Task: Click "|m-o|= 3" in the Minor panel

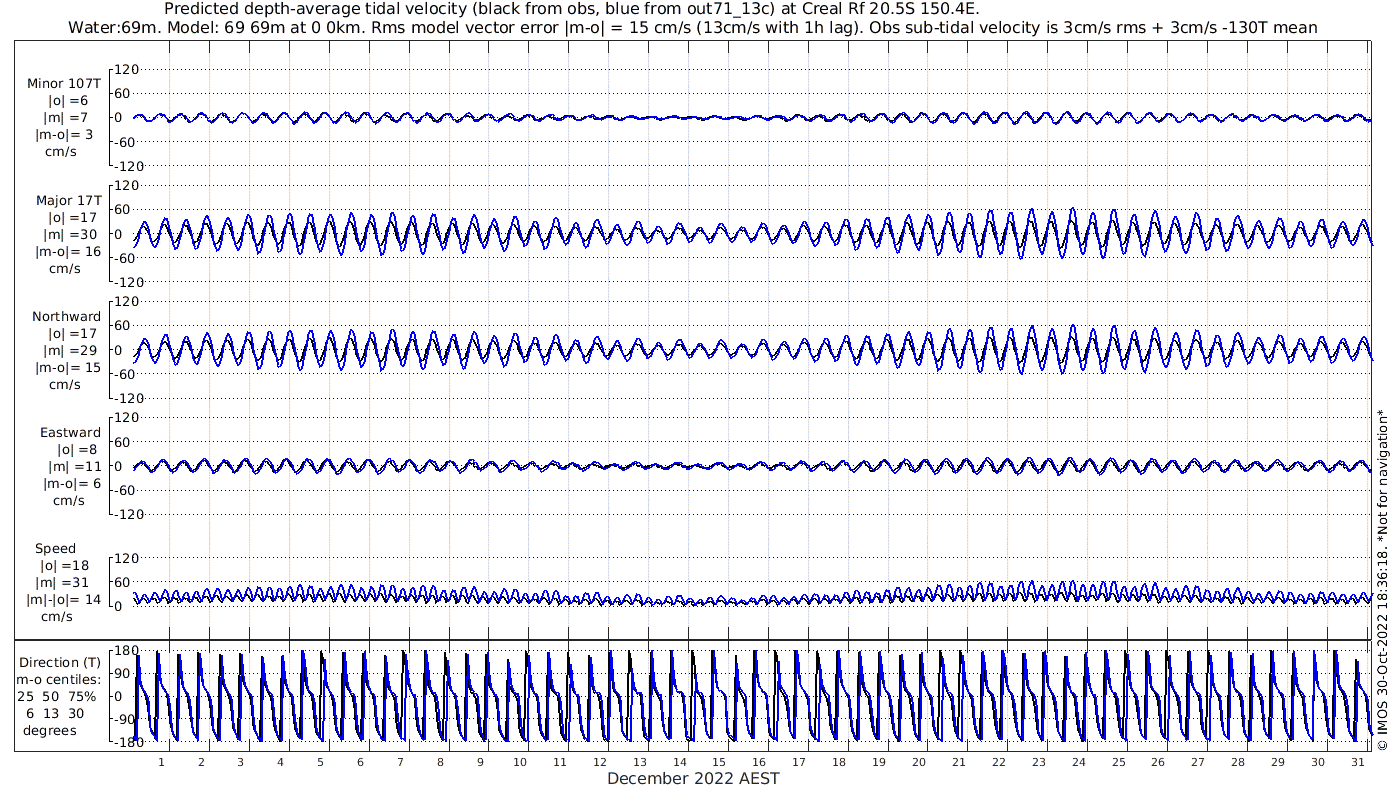Action: (65, 135)
